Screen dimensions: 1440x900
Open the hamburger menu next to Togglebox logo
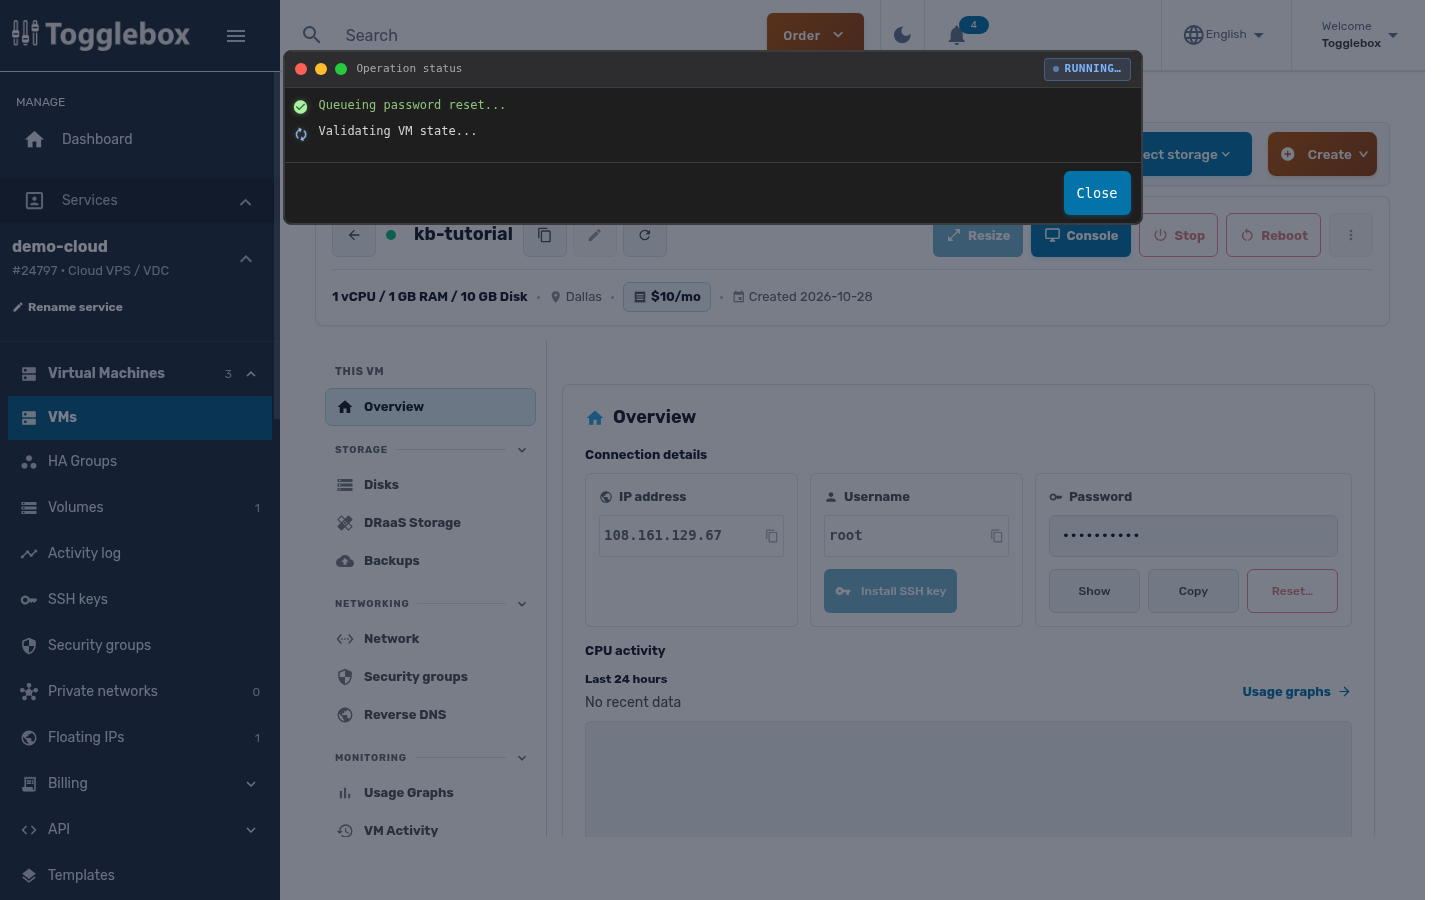tap(236, 36)
